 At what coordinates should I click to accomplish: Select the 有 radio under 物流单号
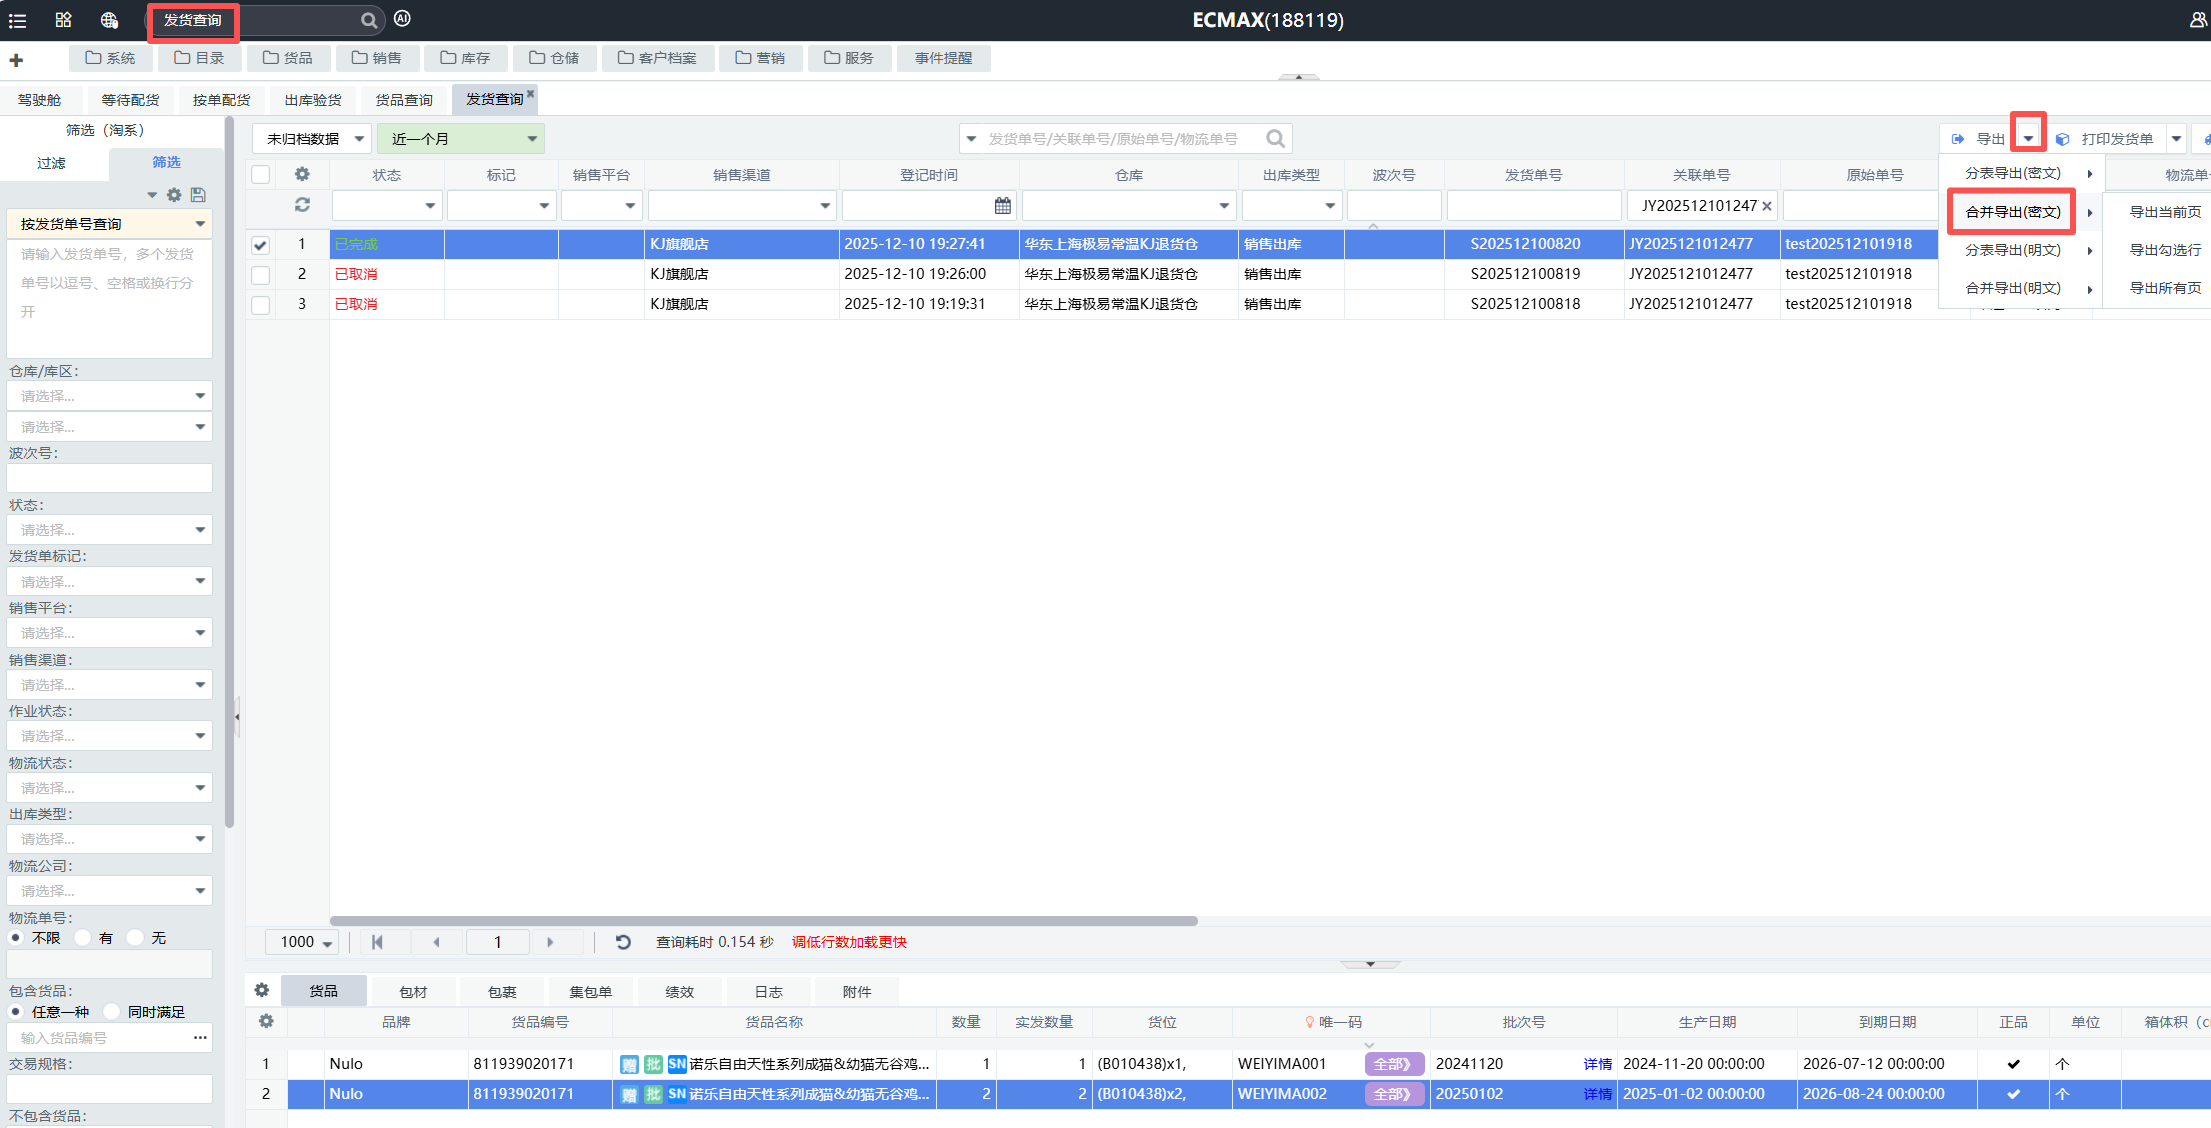(x=84, y=938)
